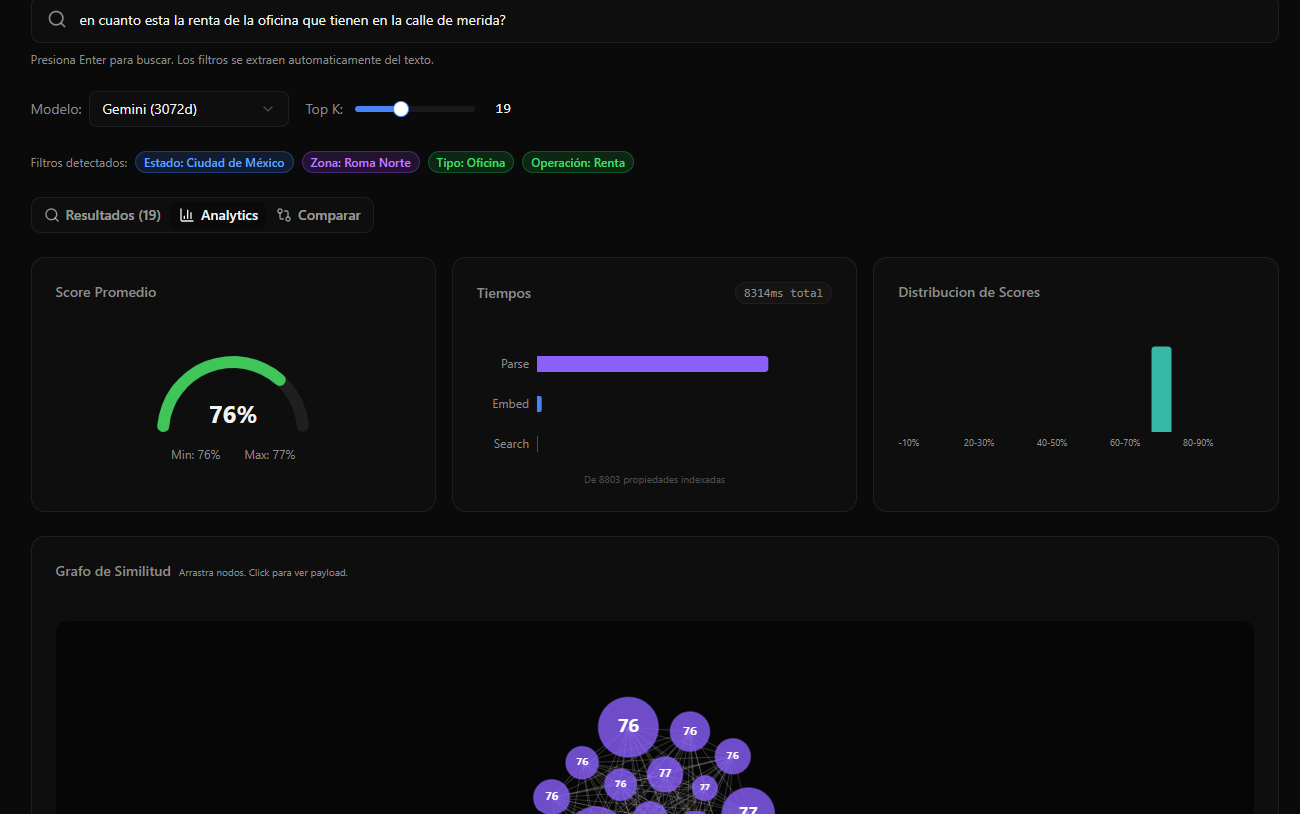Click the Filtros detectados label
The image size is (1300, 814).
(79, 163)
